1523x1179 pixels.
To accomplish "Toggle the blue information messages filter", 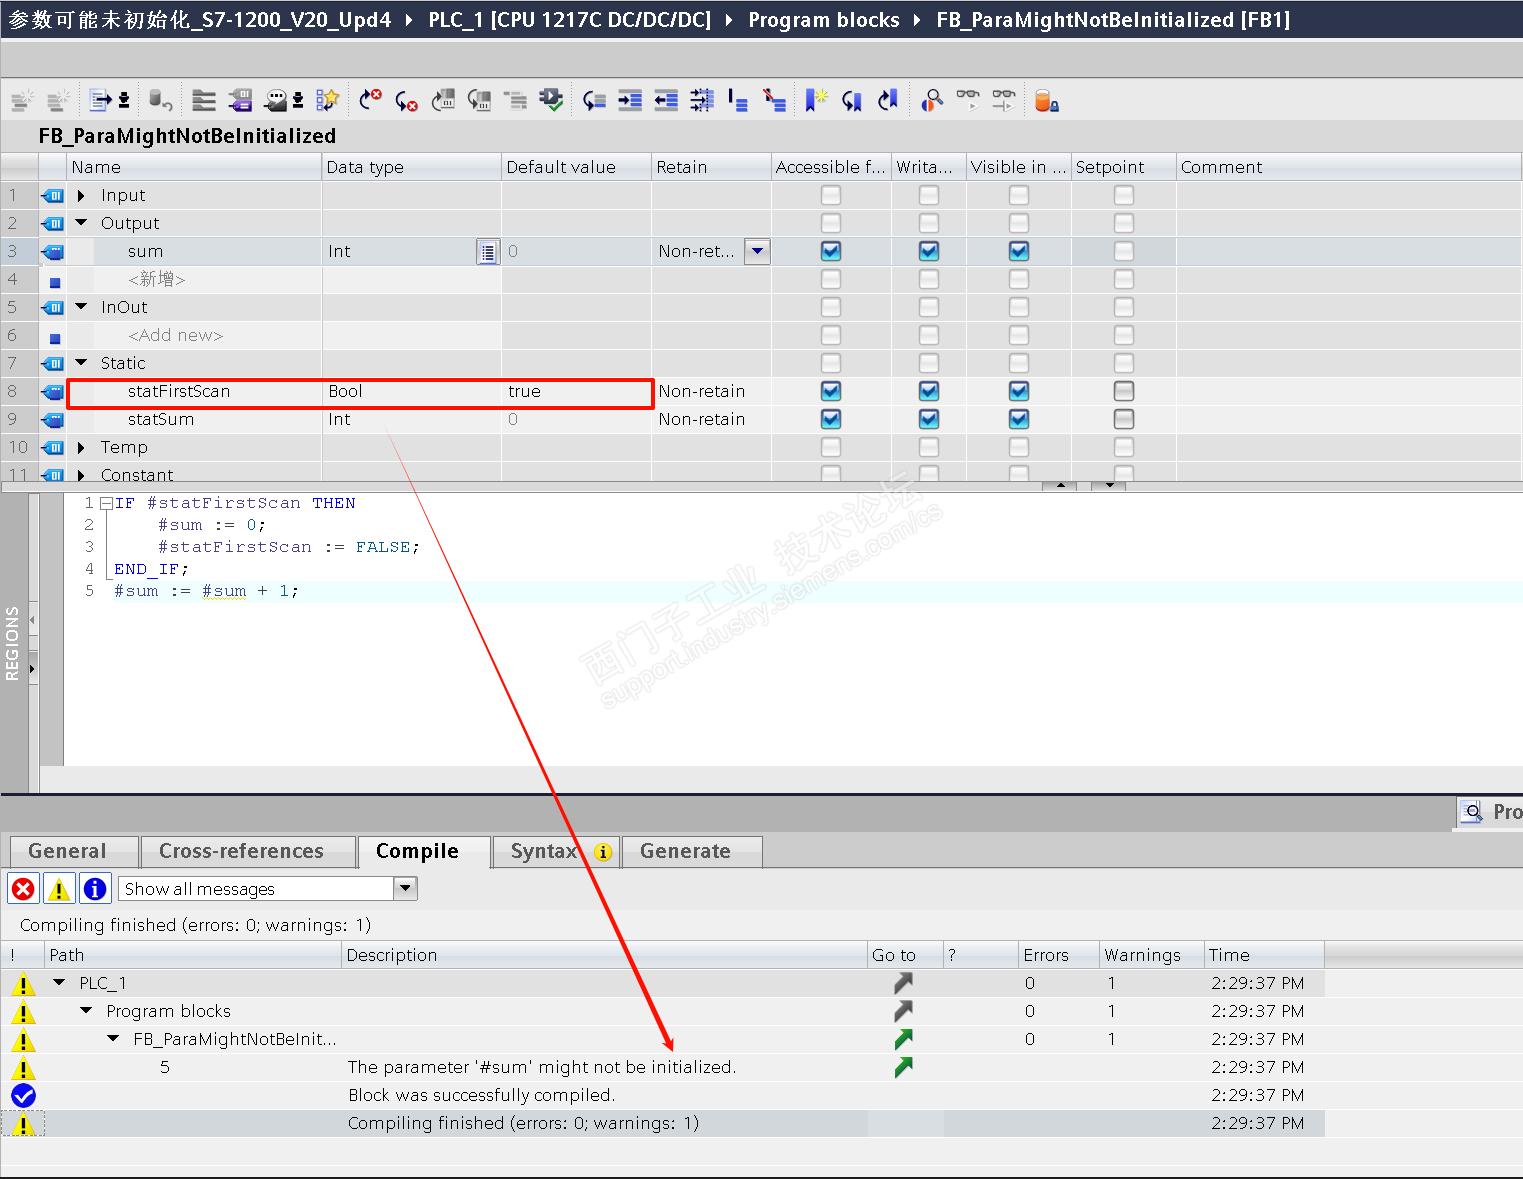I will point(95,888).
